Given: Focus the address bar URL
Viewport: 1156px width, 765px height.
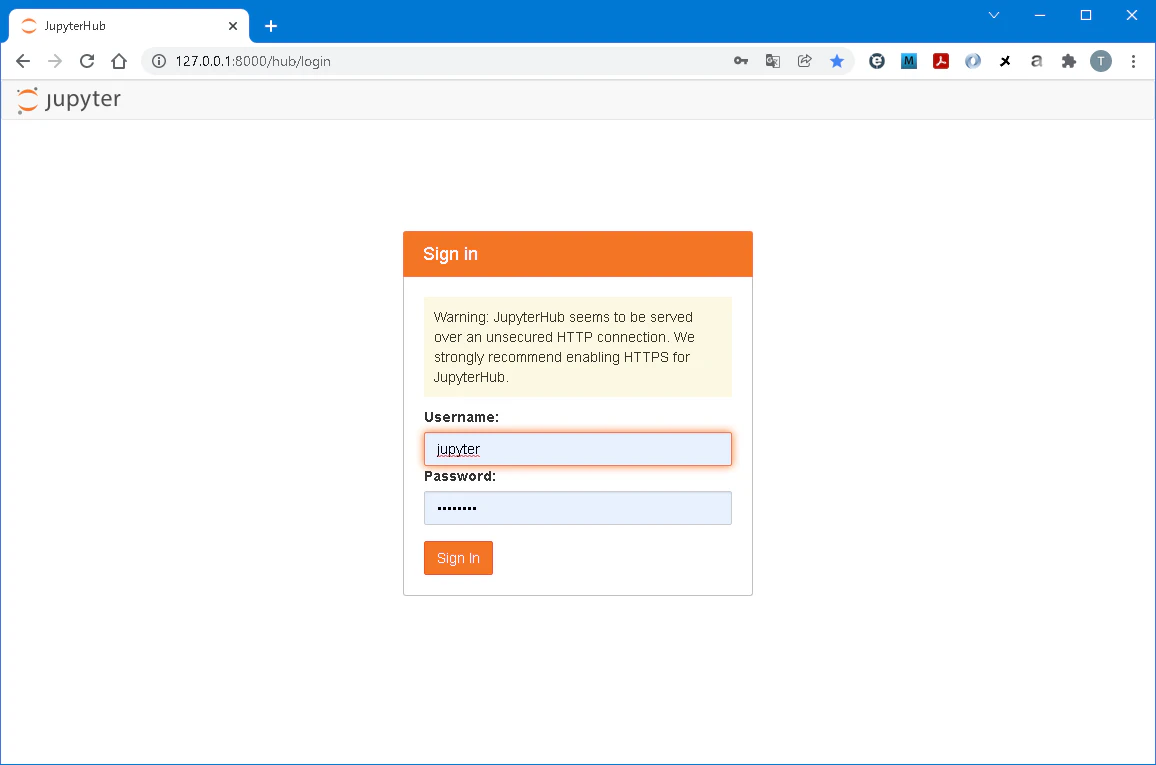Looking at the screenshot, I should 253,61.
